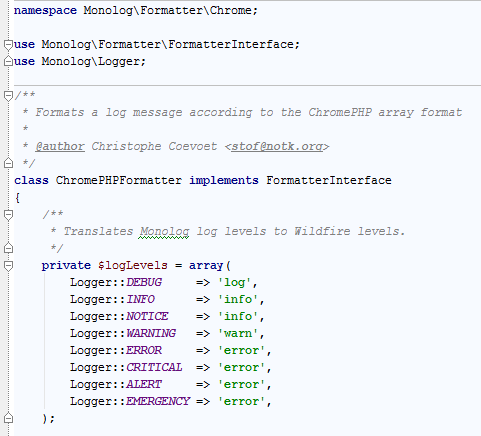Click FormatterInterface after implements keyword
Image resolution: width=481 pixels, height=436 pixels.
329,180
